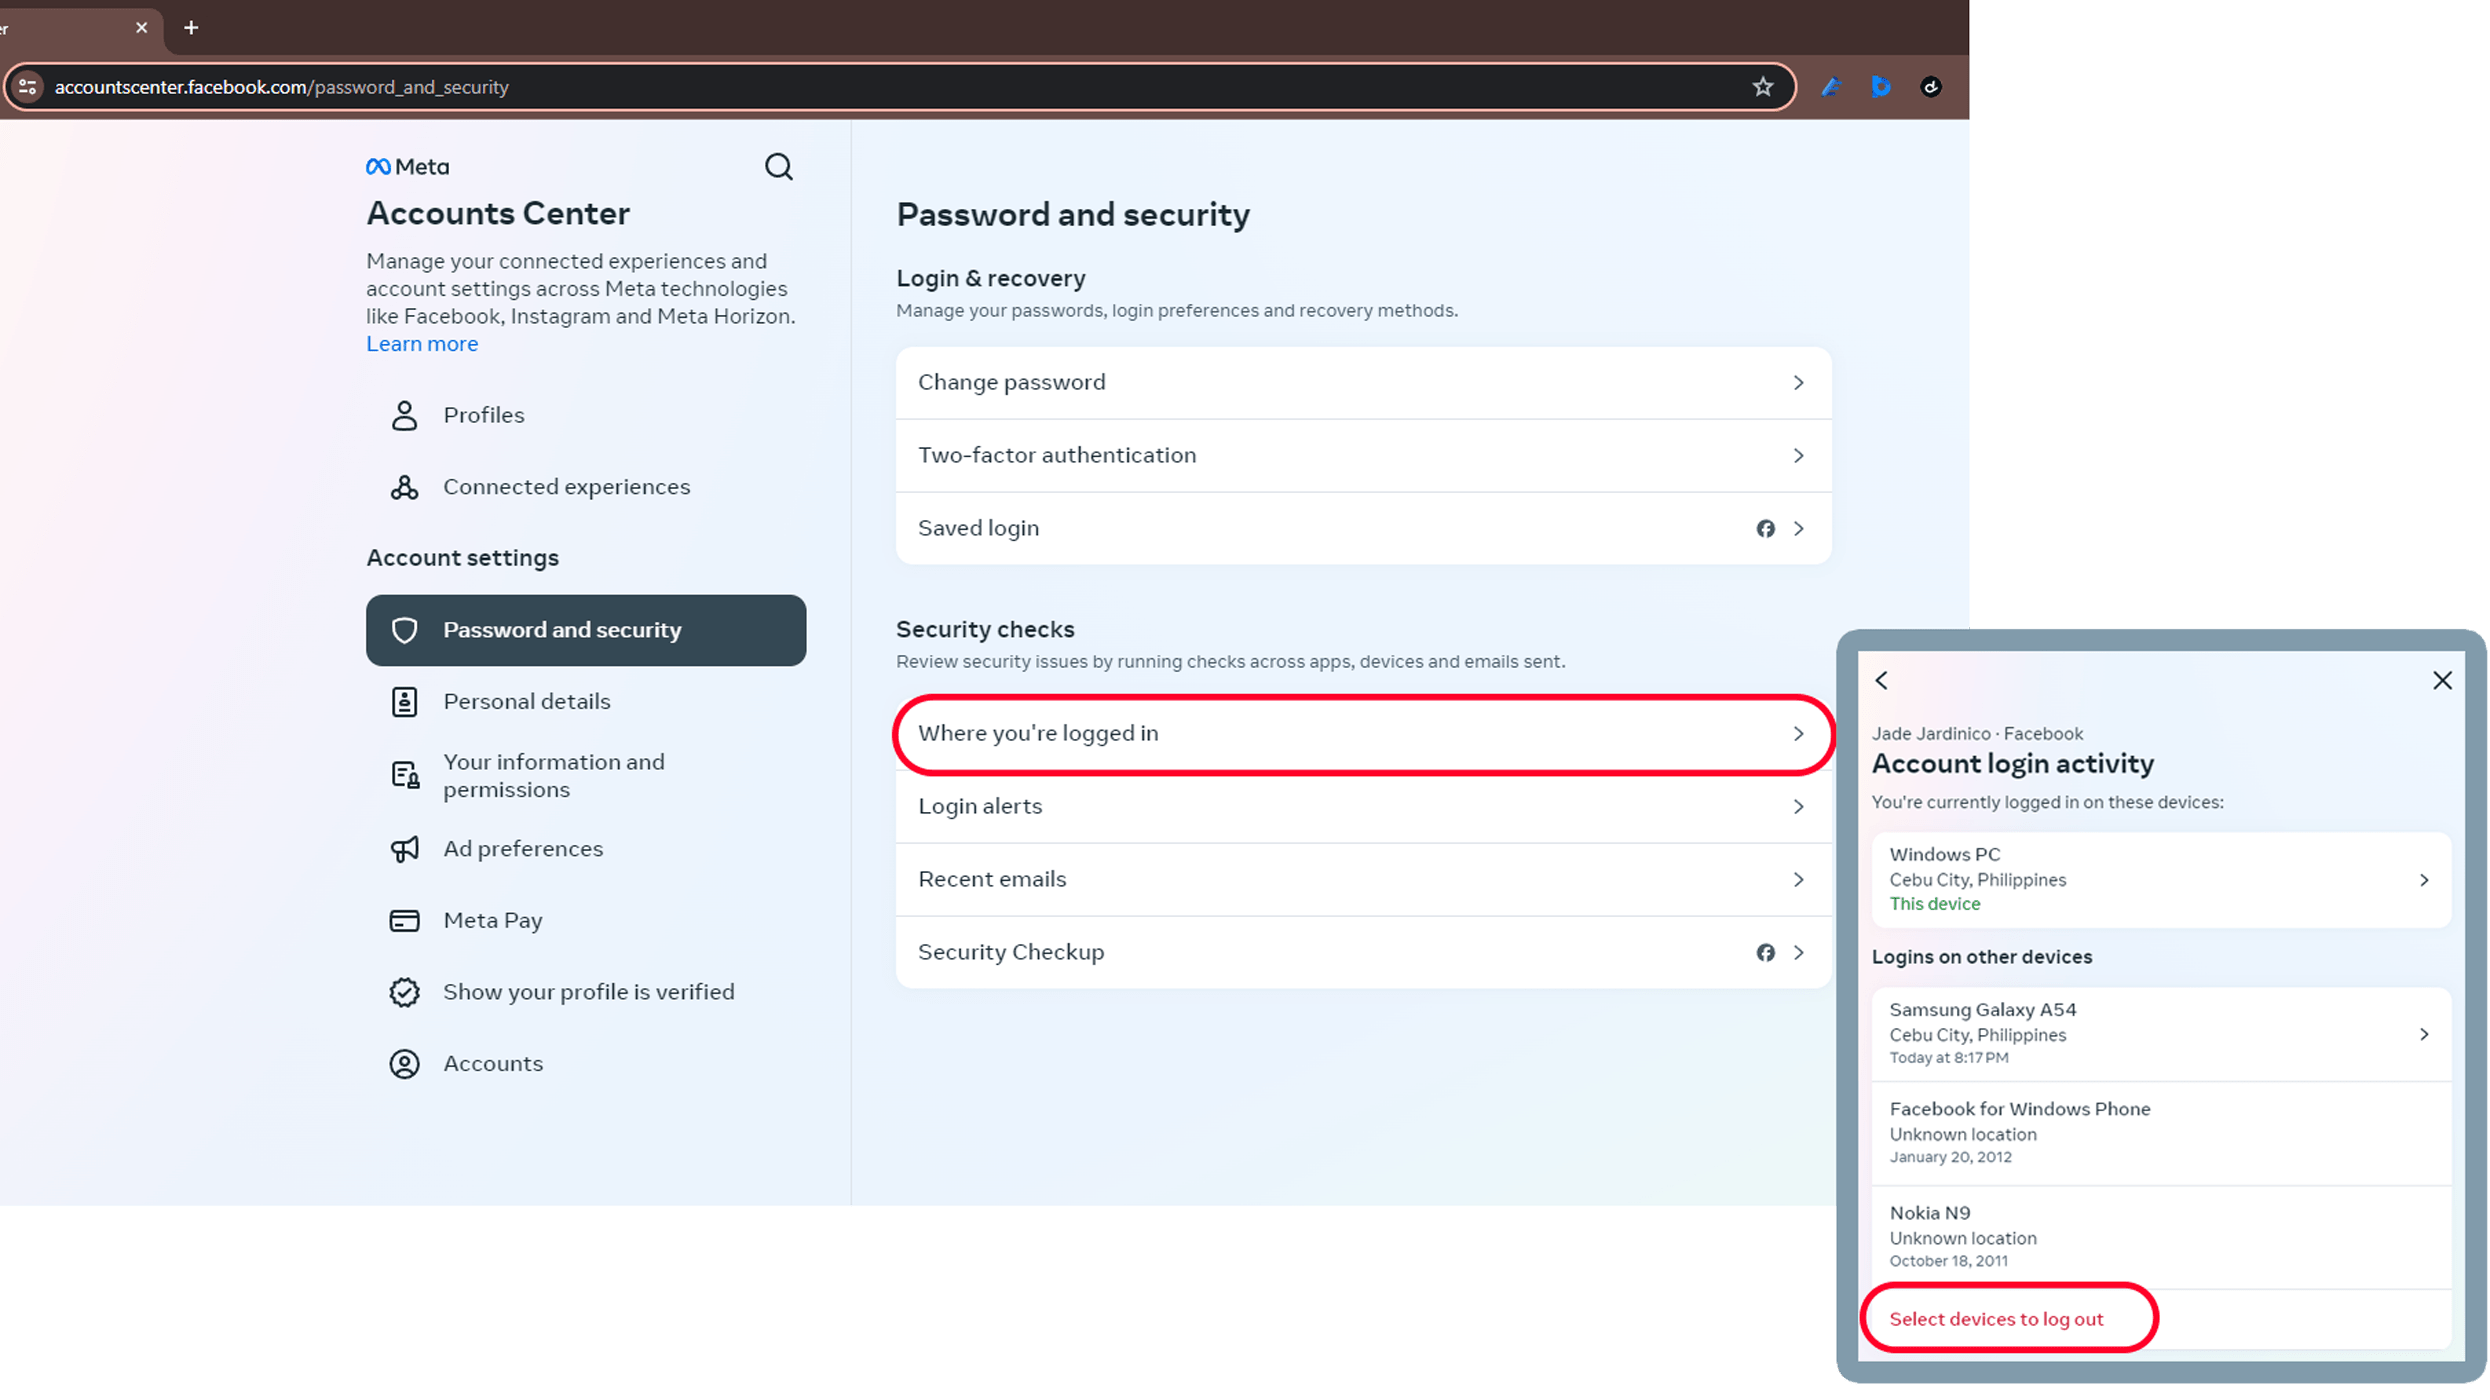Open search in Accounts Center

point(779,166)
